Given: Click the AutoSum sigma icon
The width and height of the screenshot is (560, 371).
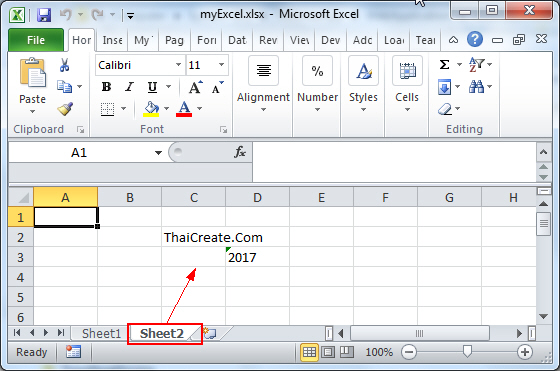Looking at the screenshot, I should coord(444,65).
